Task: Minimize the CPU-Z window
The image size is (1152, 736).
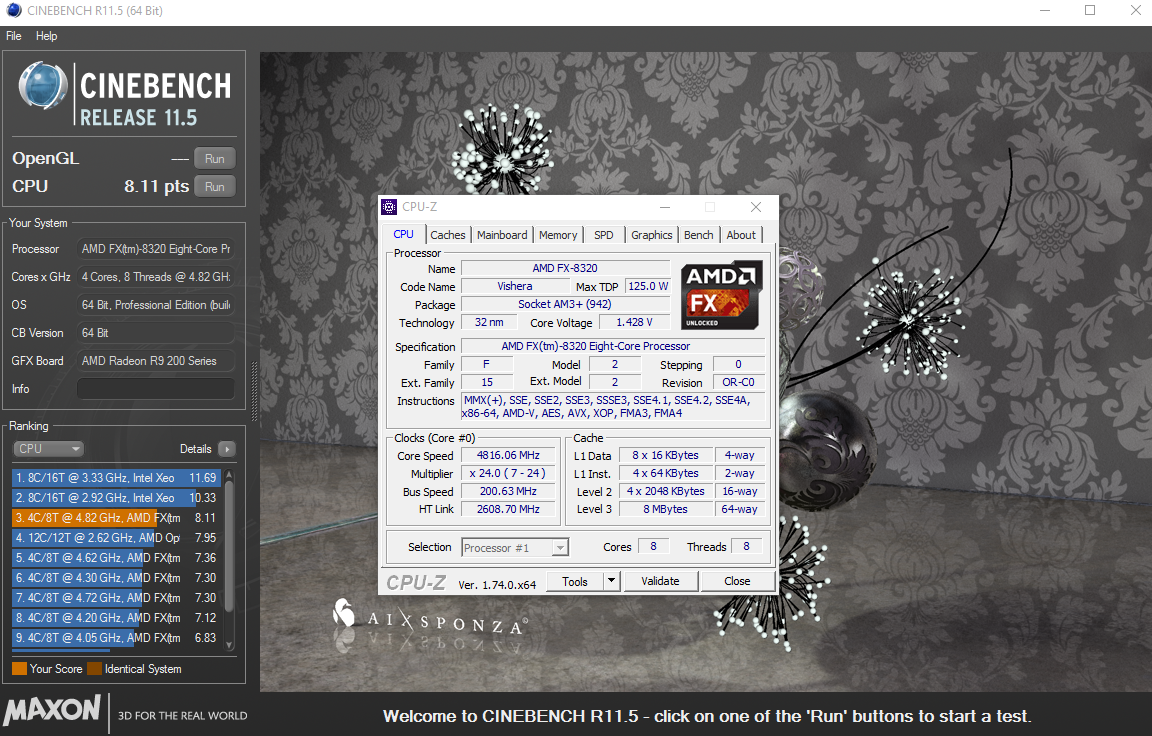Action: pos(665,207)
